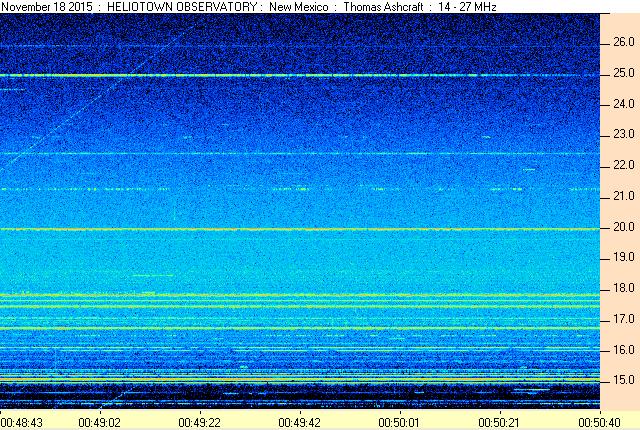Click the 00:48:43 time label
The width and height of the screenshot is (640, 430).
point(22,423)
